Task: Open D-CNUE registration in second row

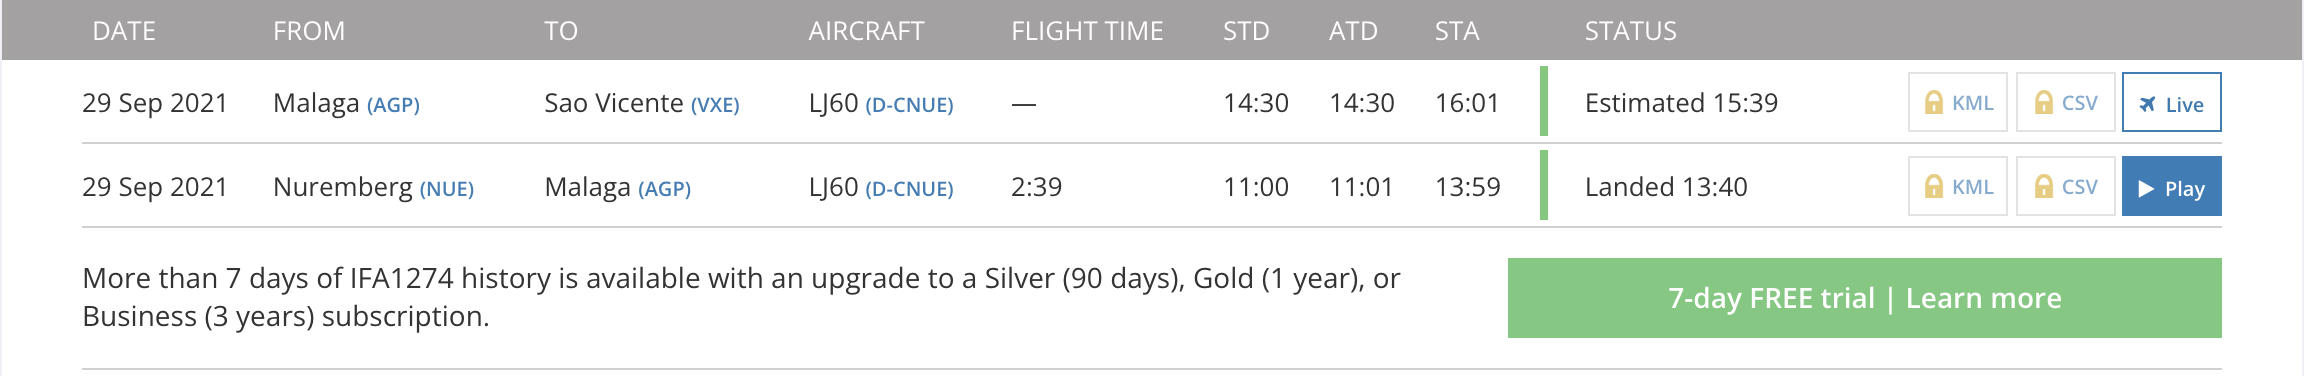Action: coord(909,188)
